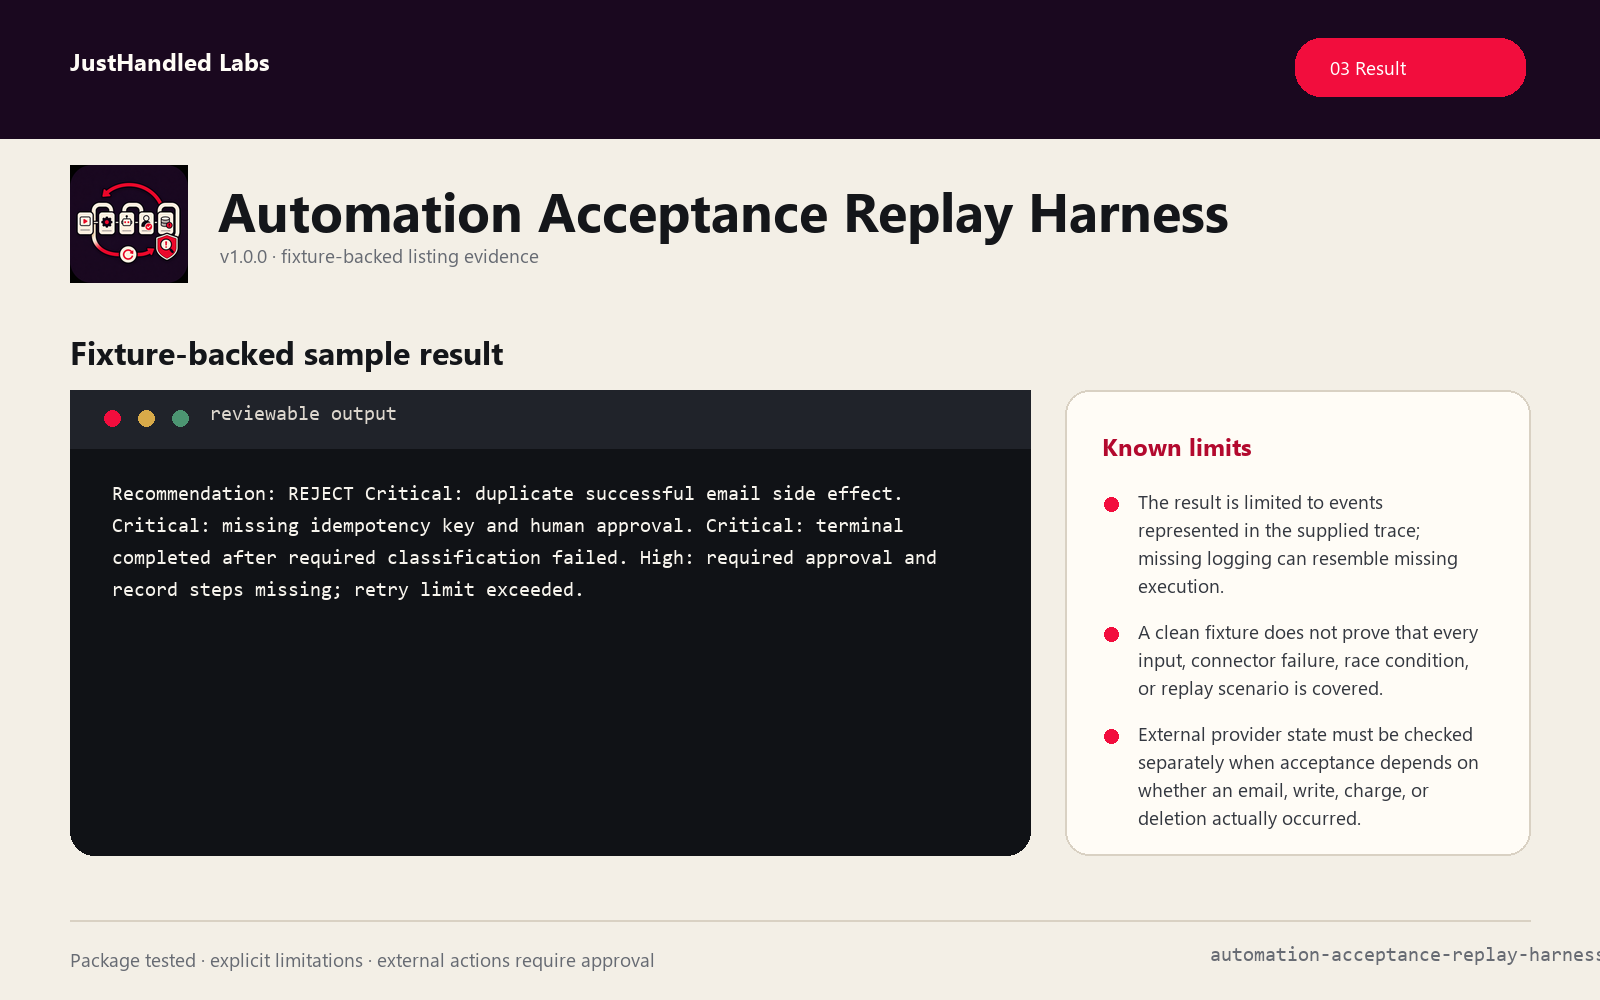Select the 'v1.0.0 · fixture-backed listing evidence' subtitle
Image resolution: width=1600 pixels, height=1000 pixels.
[379, 257]
